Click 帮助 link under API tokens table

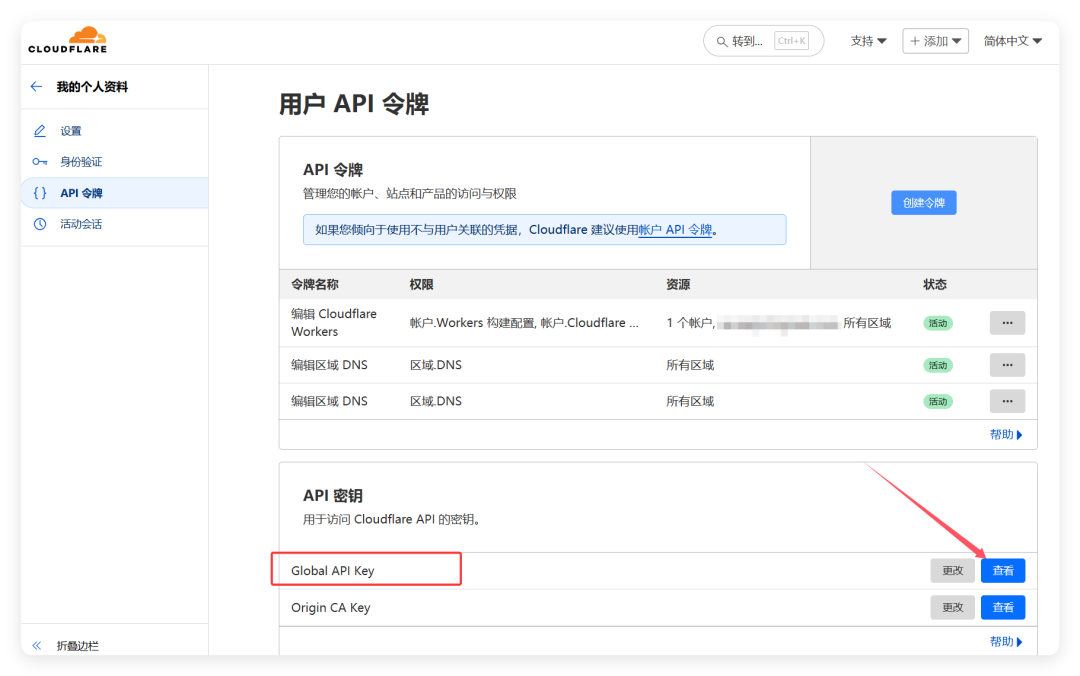1006,434
